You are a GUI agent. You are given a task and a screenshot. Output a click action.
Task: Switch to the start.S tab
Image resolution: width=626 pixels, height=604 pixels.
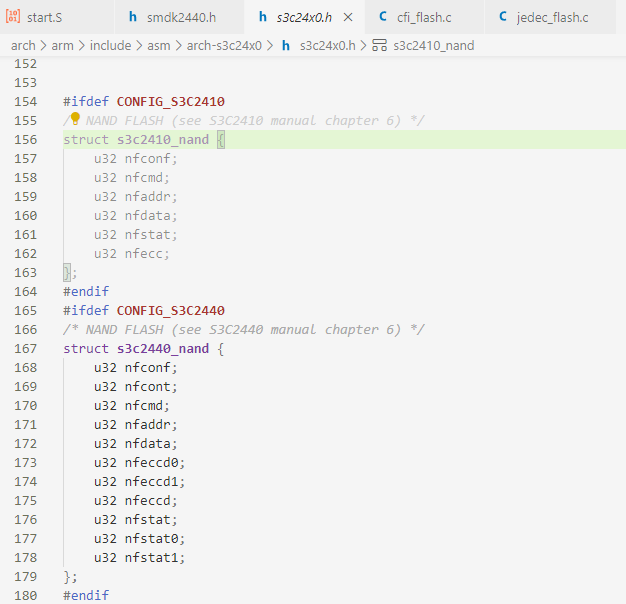(x=57, y=17)
